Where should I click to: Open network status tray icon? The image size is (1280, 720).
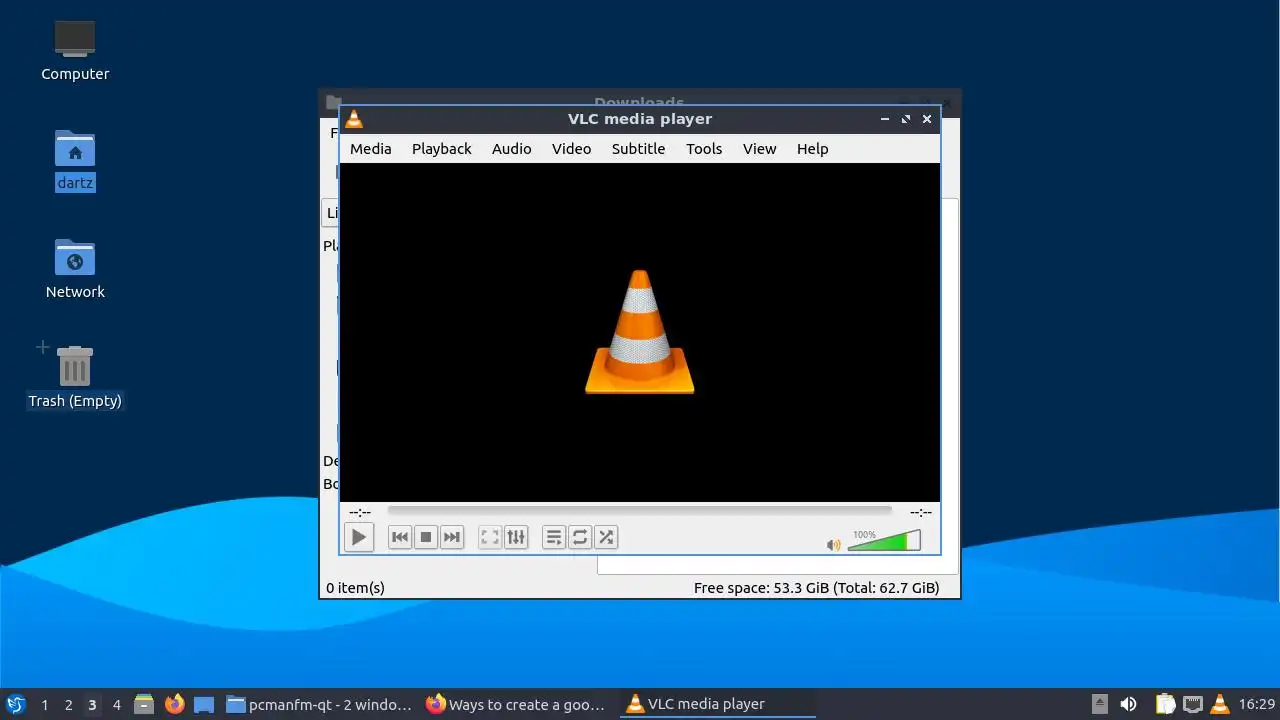[1192, 704]
